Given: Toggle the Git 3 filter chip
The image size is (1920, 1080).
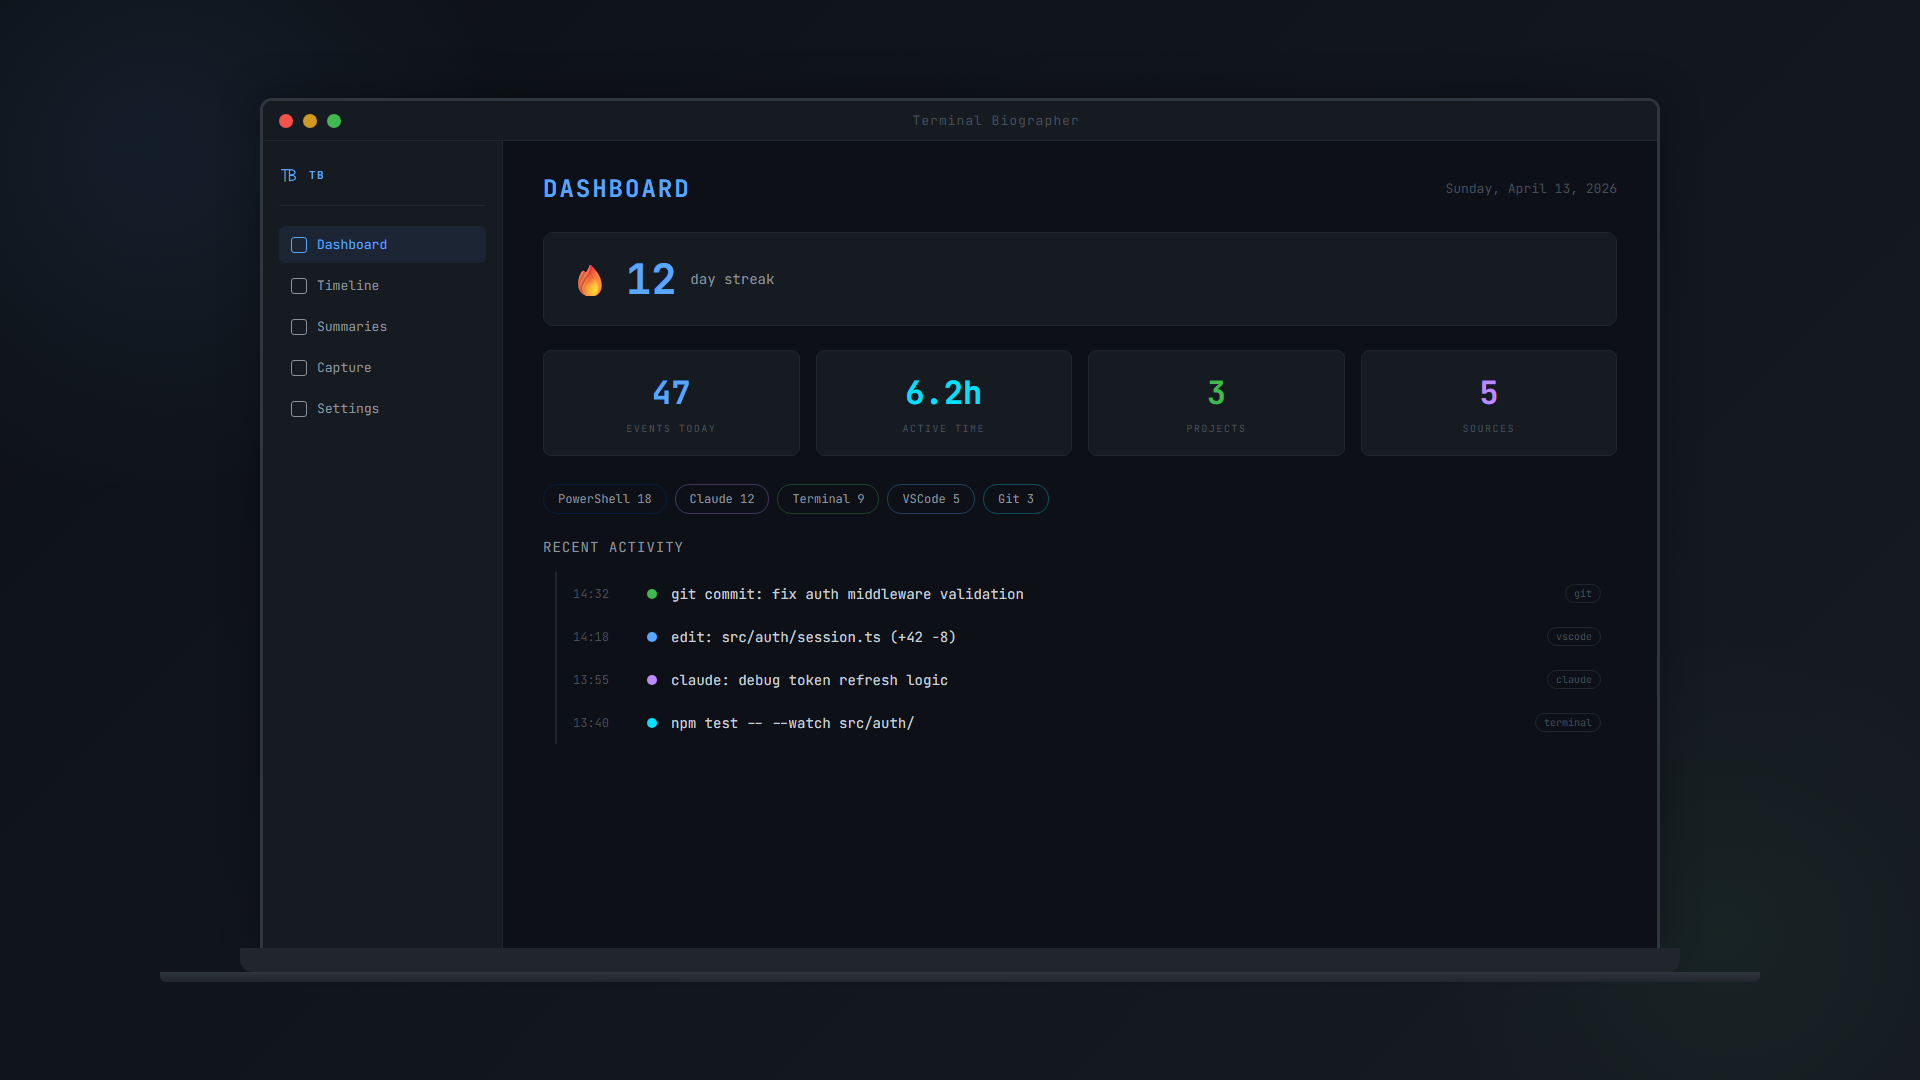Looking at the screenshot, I should [1015, 499].
